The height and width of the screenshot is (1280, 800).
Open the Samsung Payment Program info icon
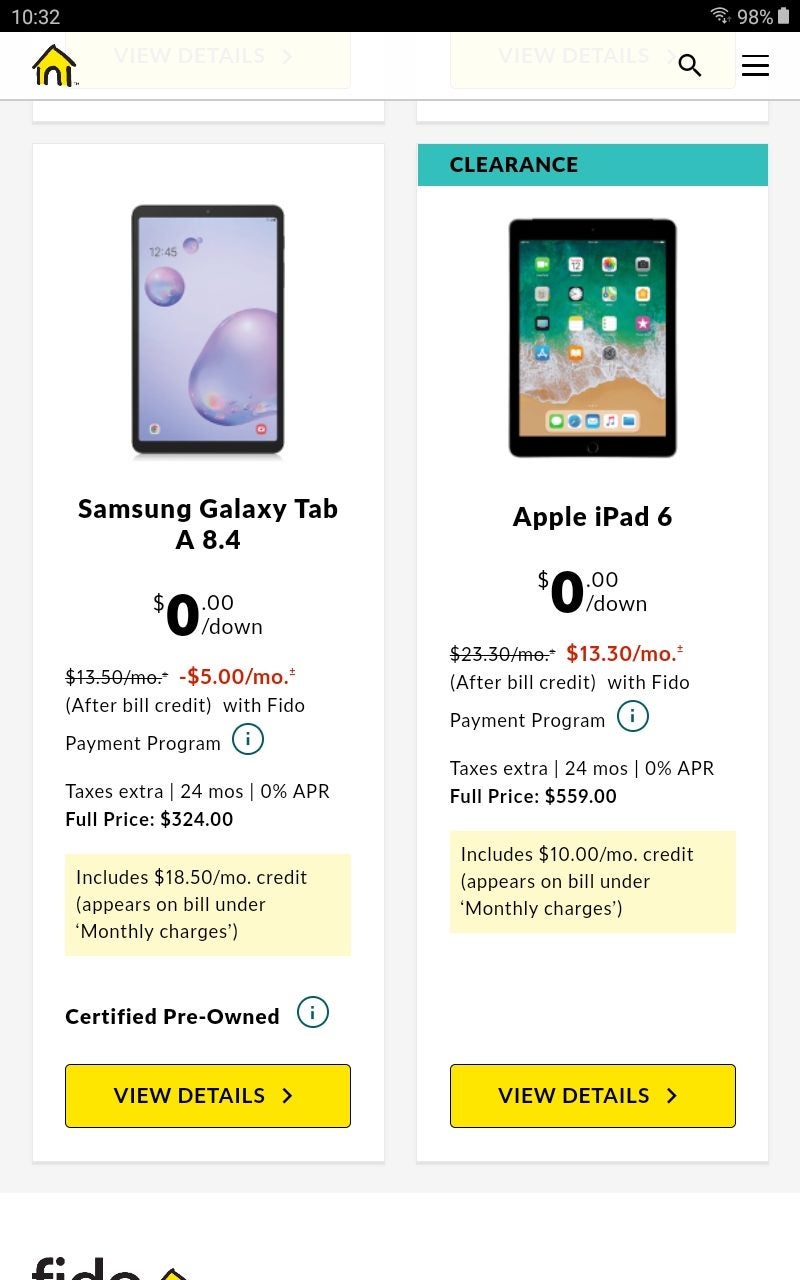click(x=247, y=739)
